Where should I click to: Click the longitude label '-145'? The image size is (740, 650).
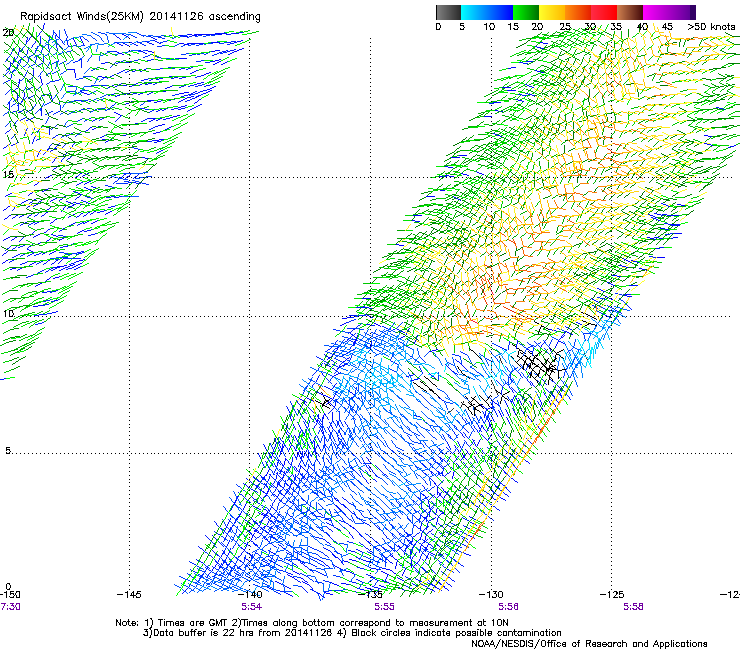pos(129,595)
